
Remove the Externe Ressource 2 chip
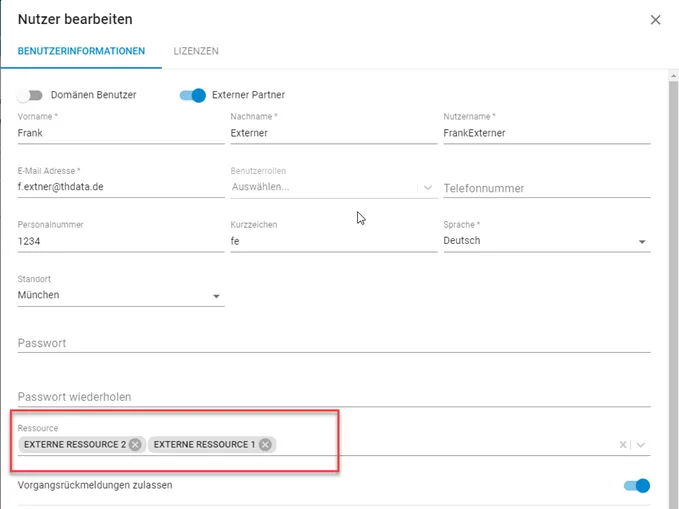(135, 445)
